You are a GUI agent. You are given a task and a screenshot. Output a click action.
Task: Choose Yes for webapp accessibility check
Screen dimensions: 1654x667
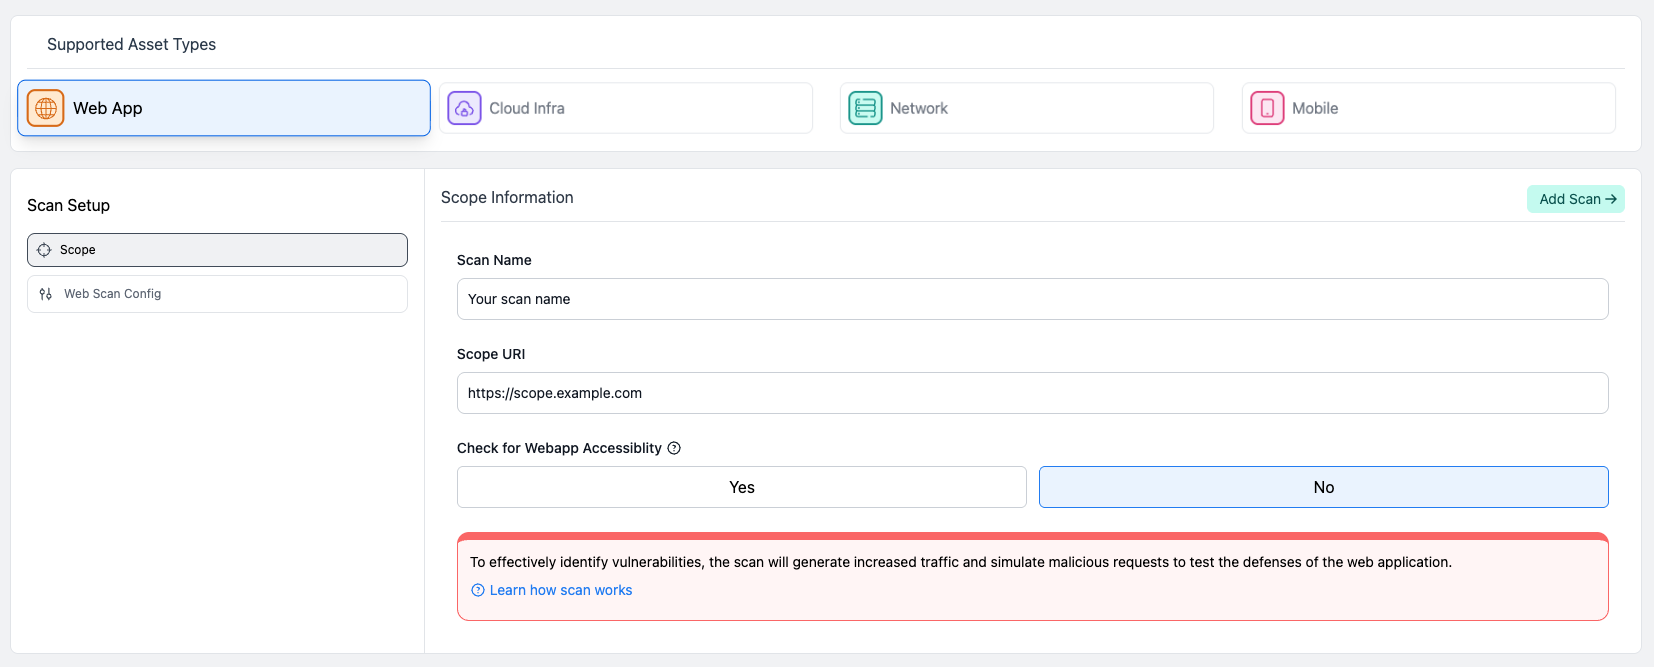pyautogui.click(x=741, y=487)
